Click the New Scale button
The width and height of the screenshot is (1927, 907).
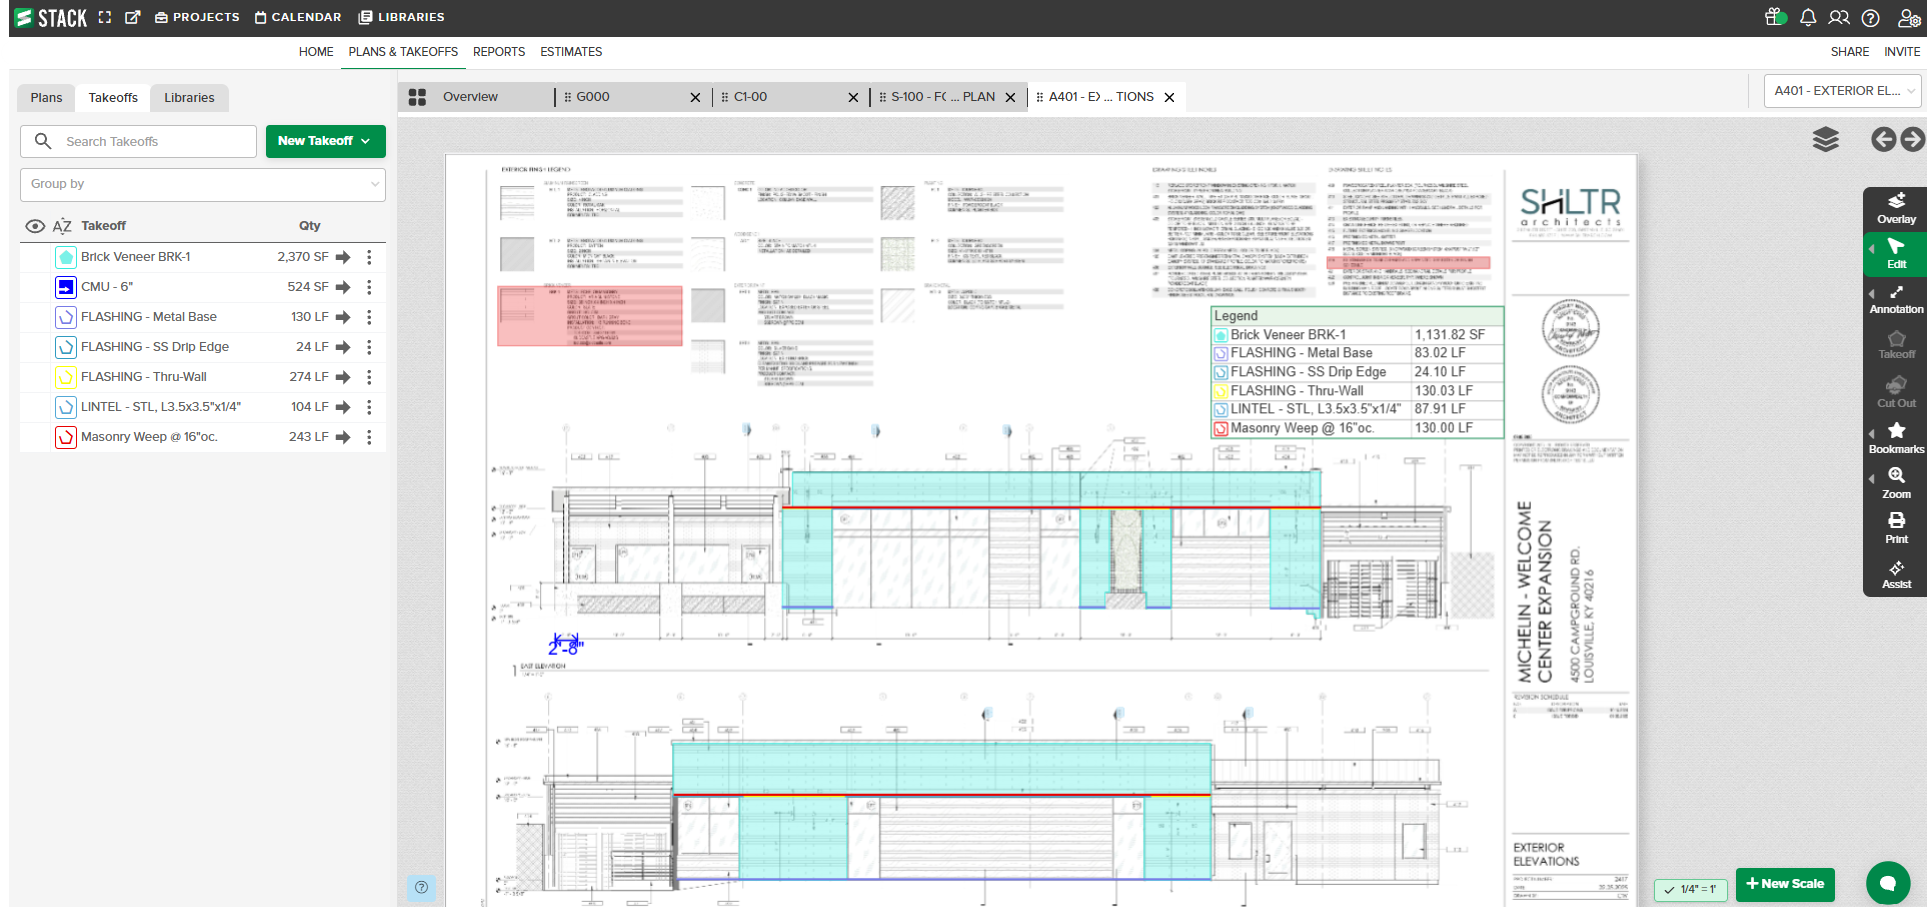(1784, 884)
